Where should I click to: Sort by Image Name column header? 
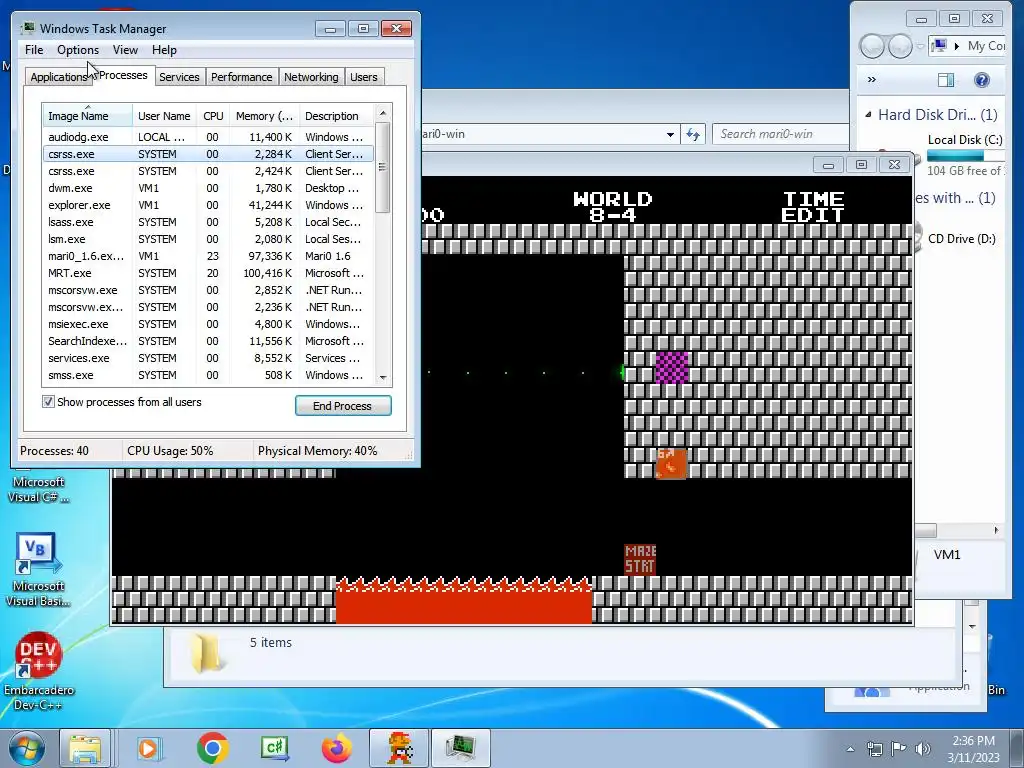88,116
